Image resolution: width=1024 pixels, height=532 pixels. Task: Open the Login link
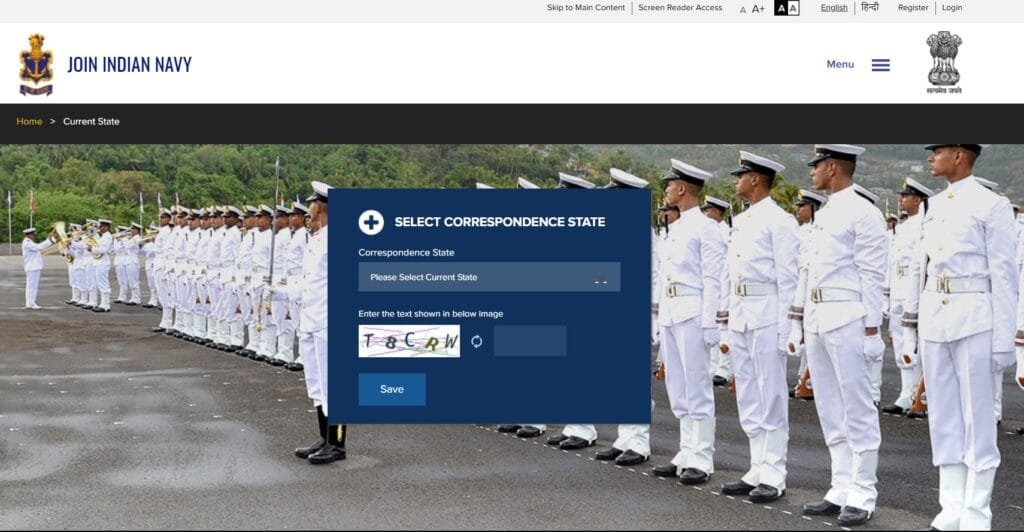click(x=952, y=8)
